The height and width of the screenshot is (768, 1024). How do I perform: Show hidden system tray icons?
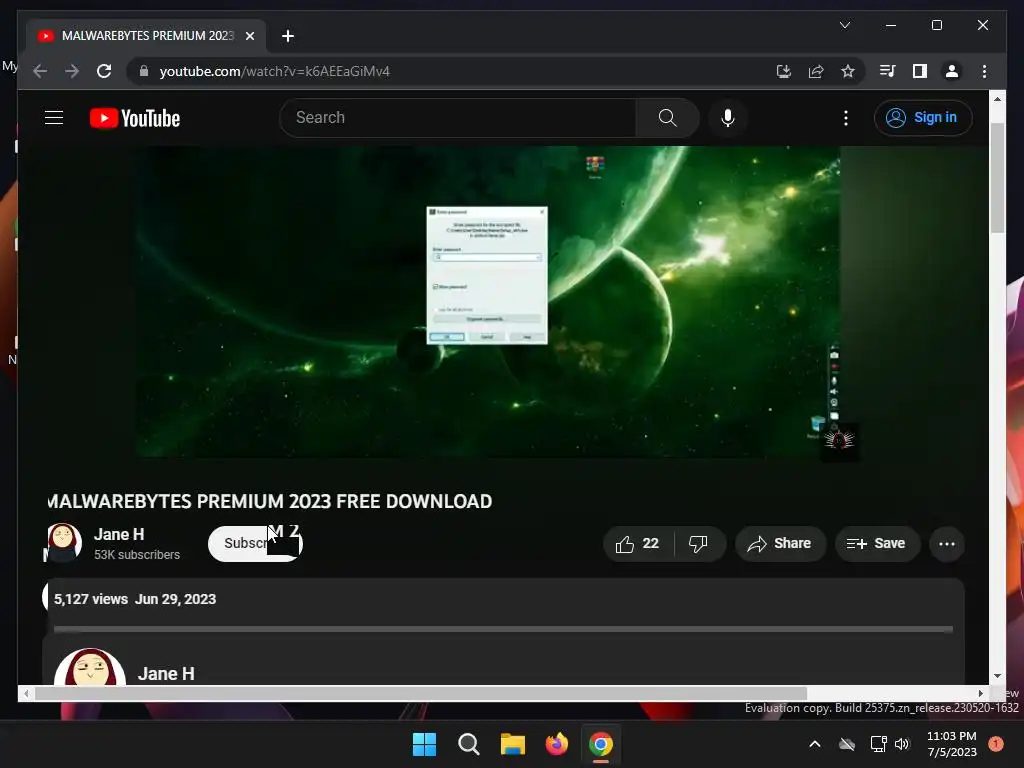815,744
